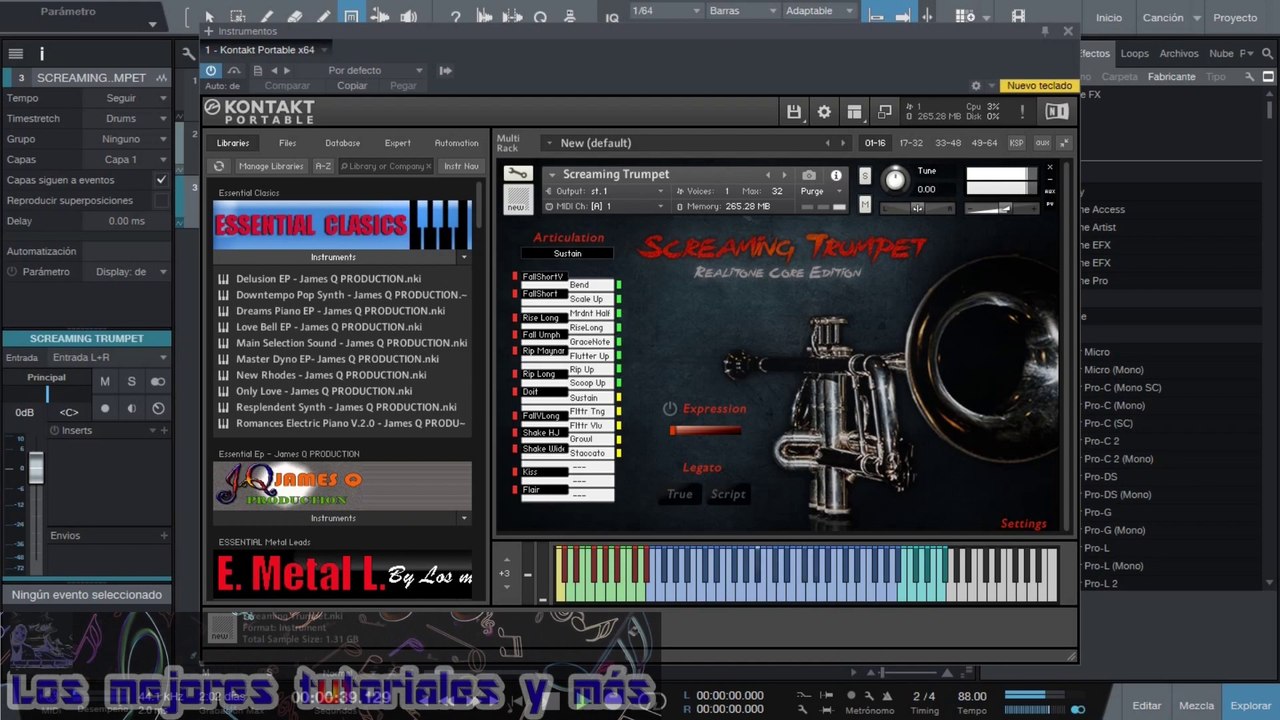Refresh the Kontakt library list

(219, 166)
